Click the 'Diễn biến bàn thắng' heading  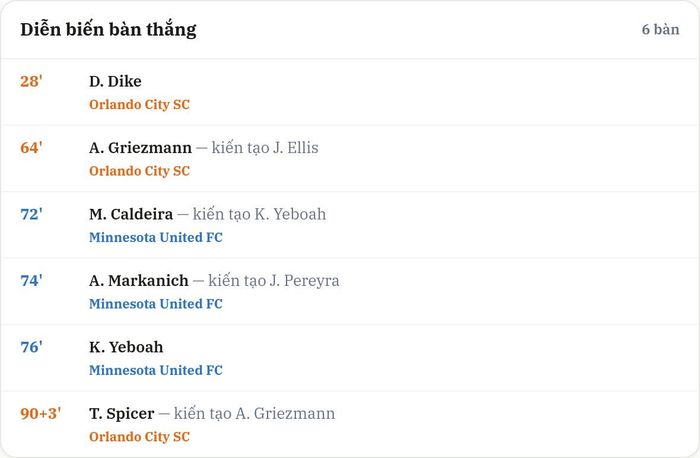(108, 30)
